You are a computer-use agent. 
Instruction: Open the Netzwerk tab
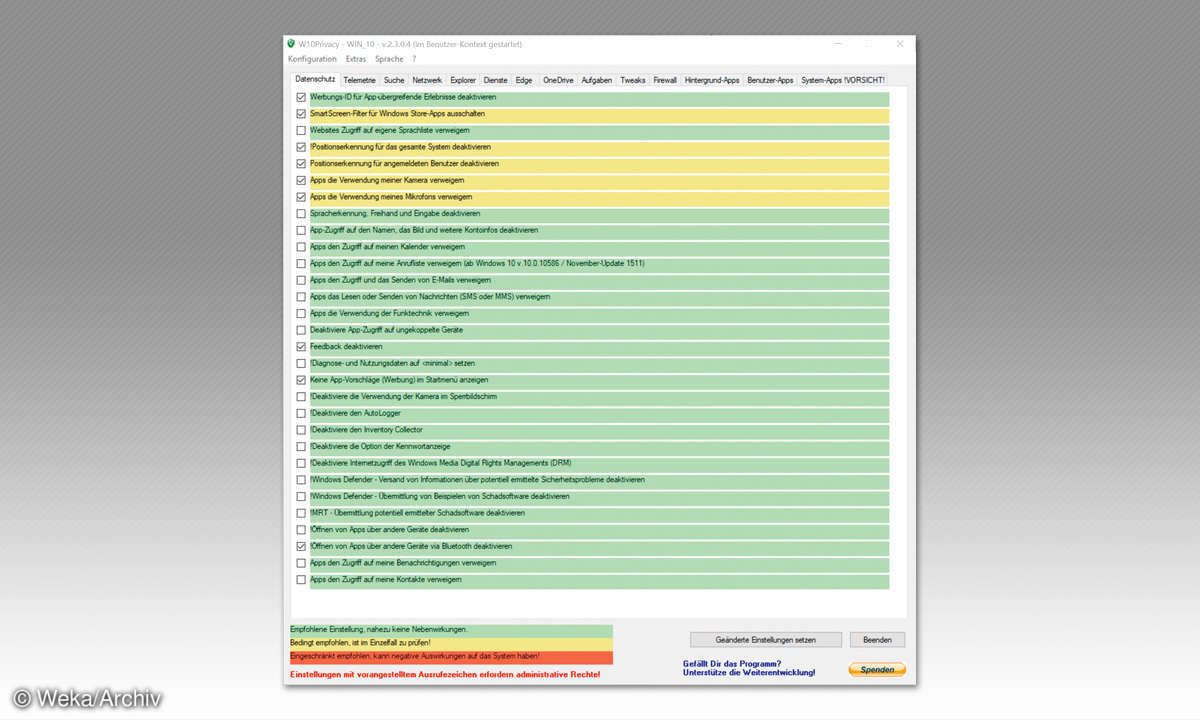427,80
